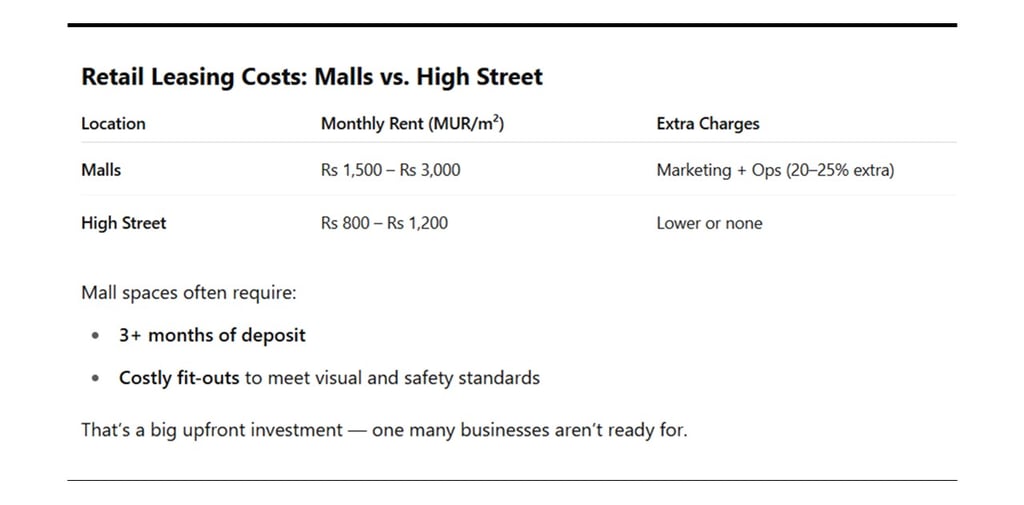Click the Malls row label
The height and width of the screenshot is (505, 1024).
pos(101,170)
